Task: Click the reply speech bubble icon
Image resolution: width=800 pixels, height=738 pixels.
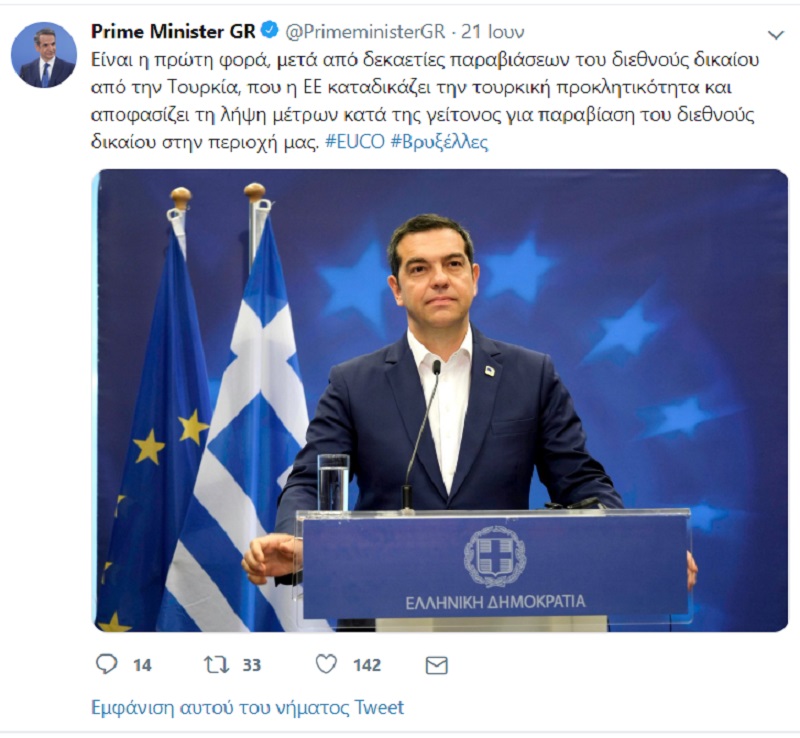Action: 107,665
